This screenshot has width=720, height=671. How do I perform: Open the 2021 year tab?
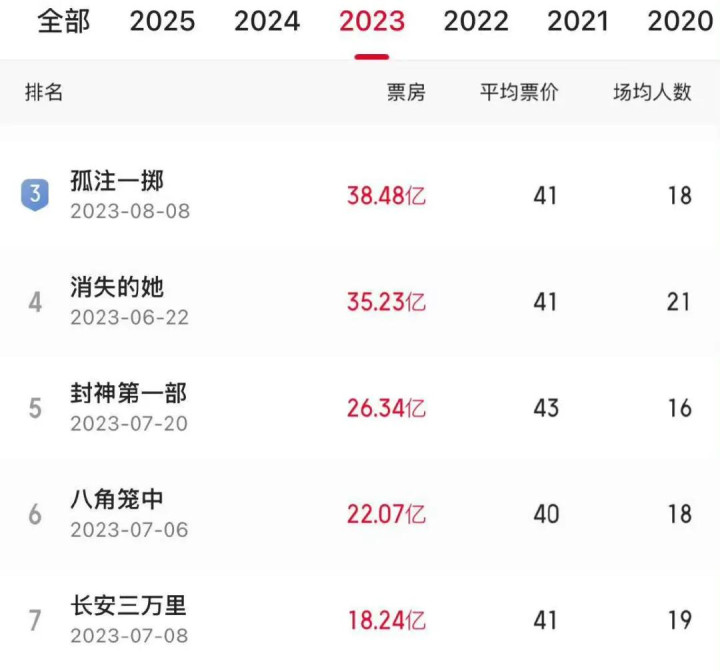578,21
